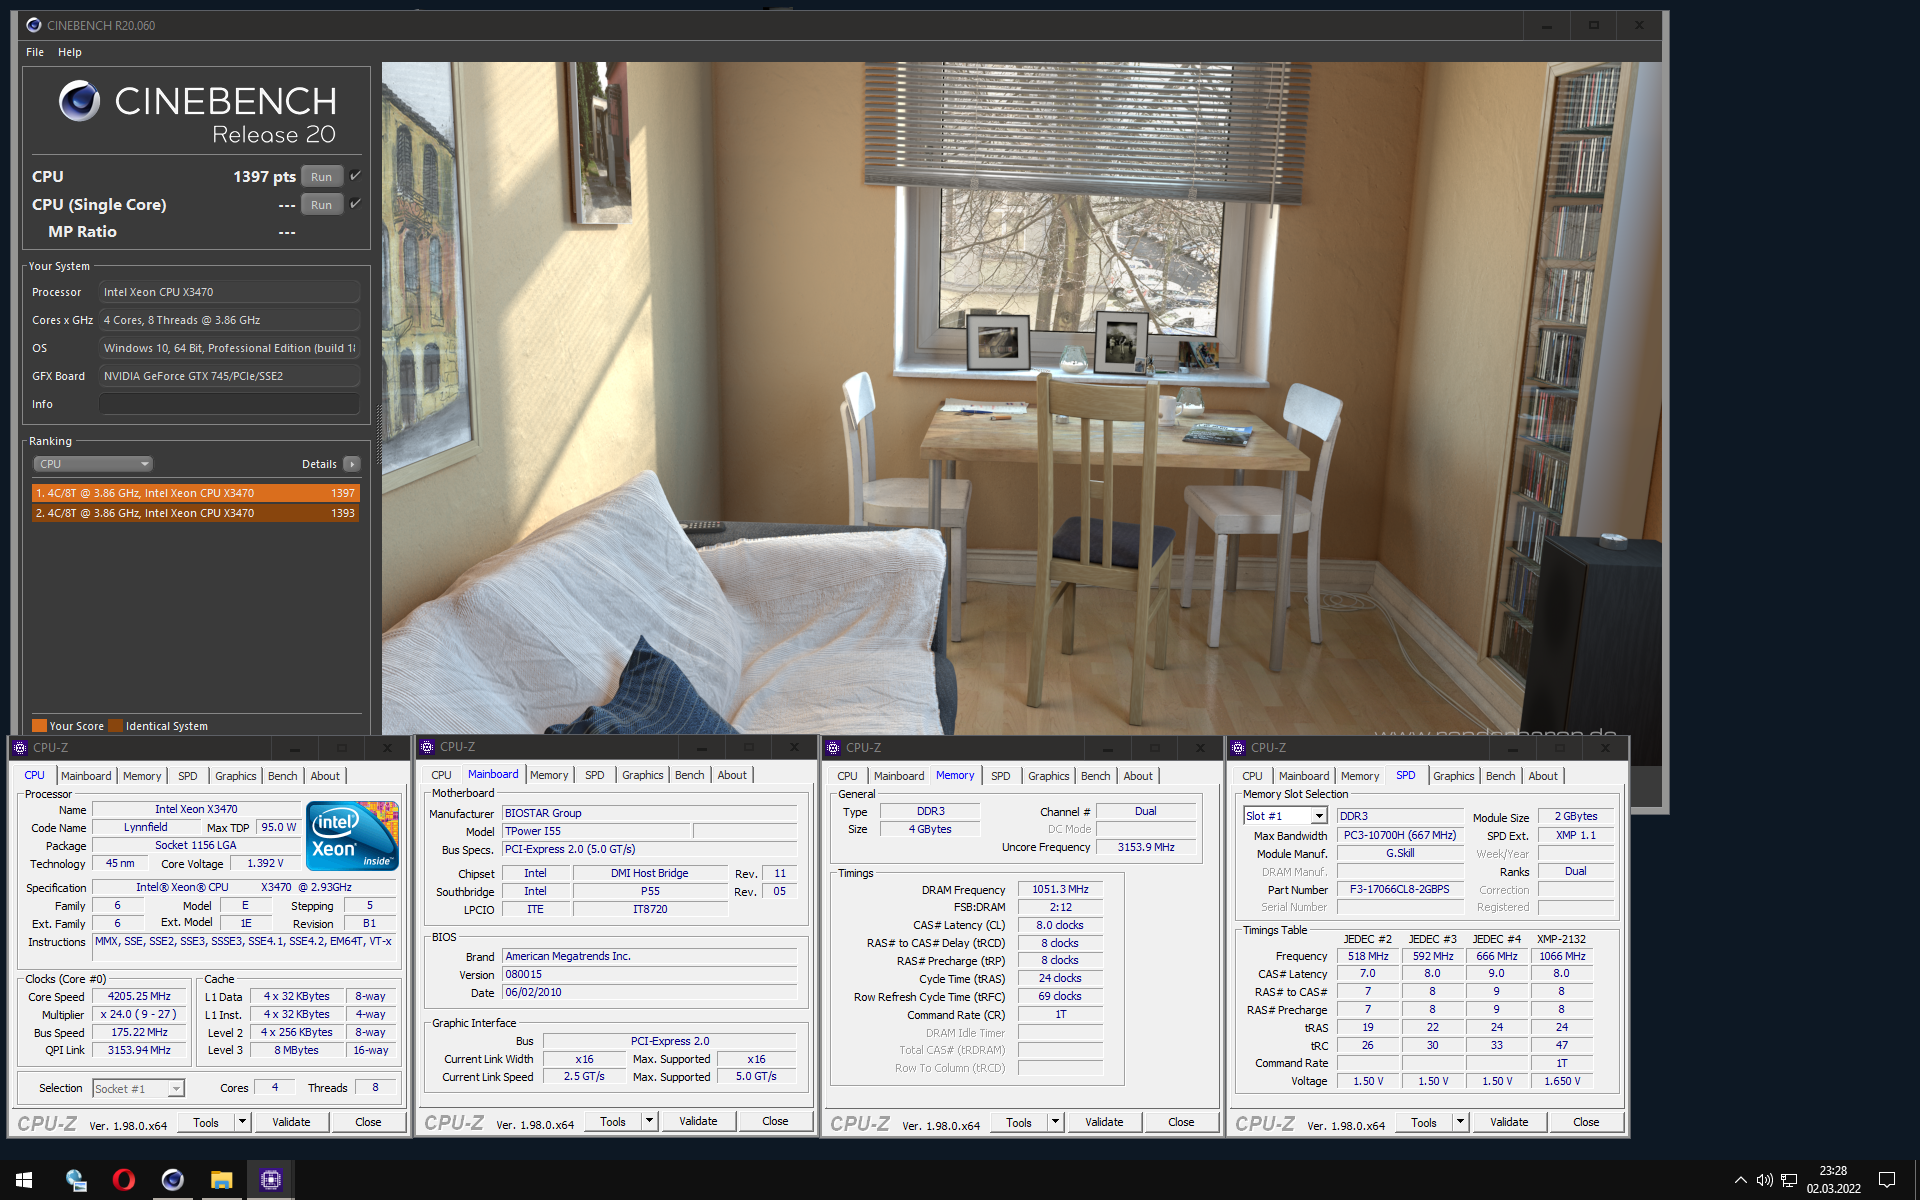The height and width of the screenshot is (1200, 1920).
Task: Open the Cinebench Help menu
Action: tap(70, 52)
